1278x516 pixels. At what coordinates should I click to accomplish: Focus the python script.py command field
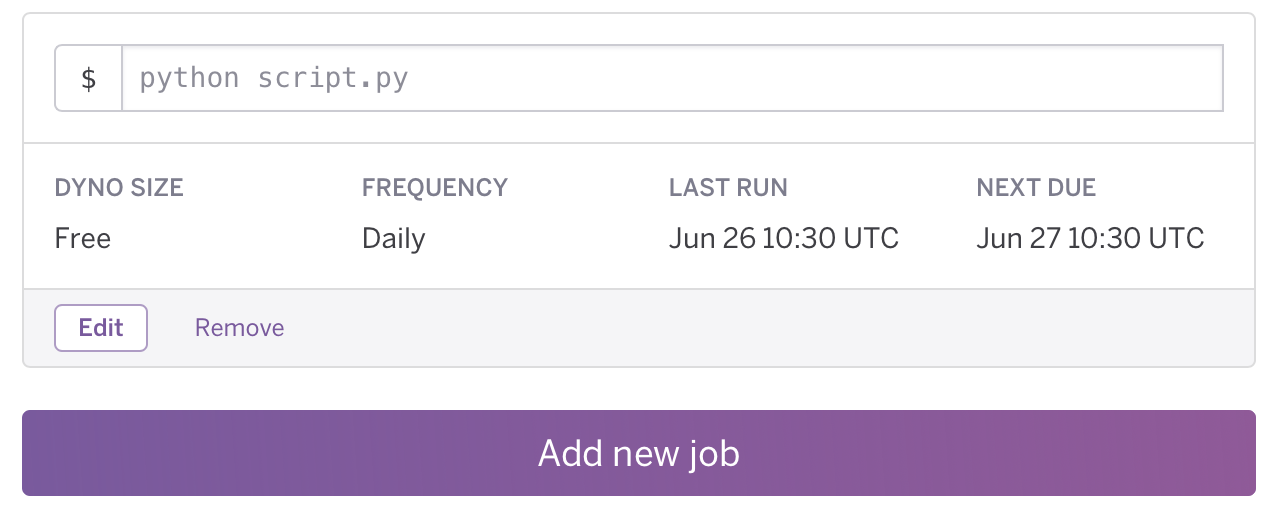[x=672, y=78]
